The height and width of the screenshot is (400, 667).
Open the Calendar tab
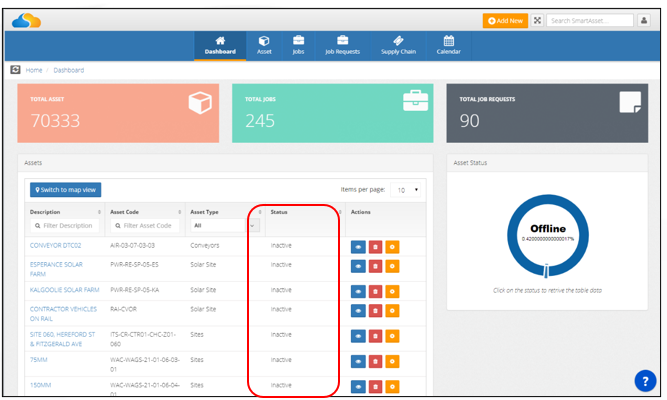click(x=448, y=46)
